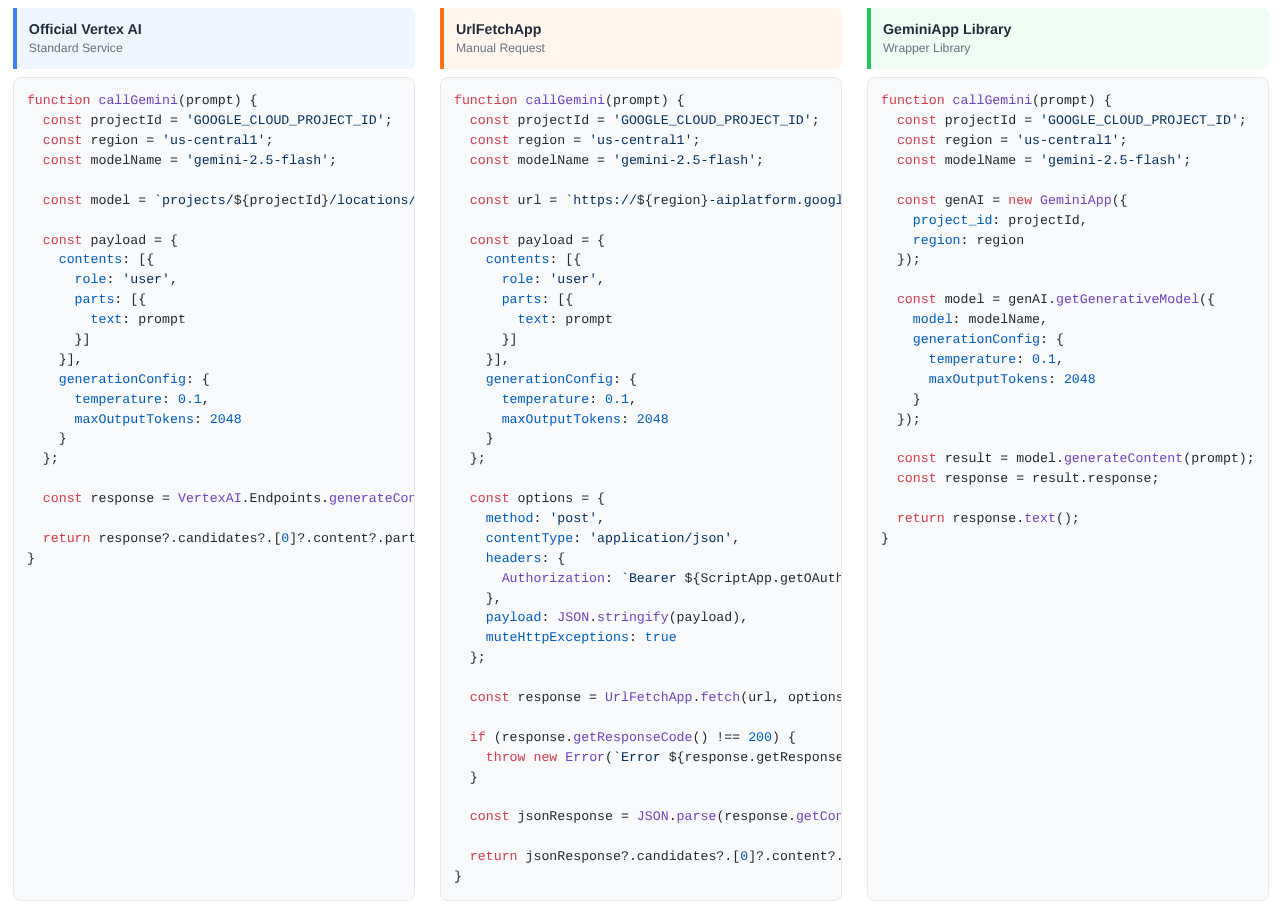Click 'return response.text()' in GeminiApp panel

tap(987, 518)
